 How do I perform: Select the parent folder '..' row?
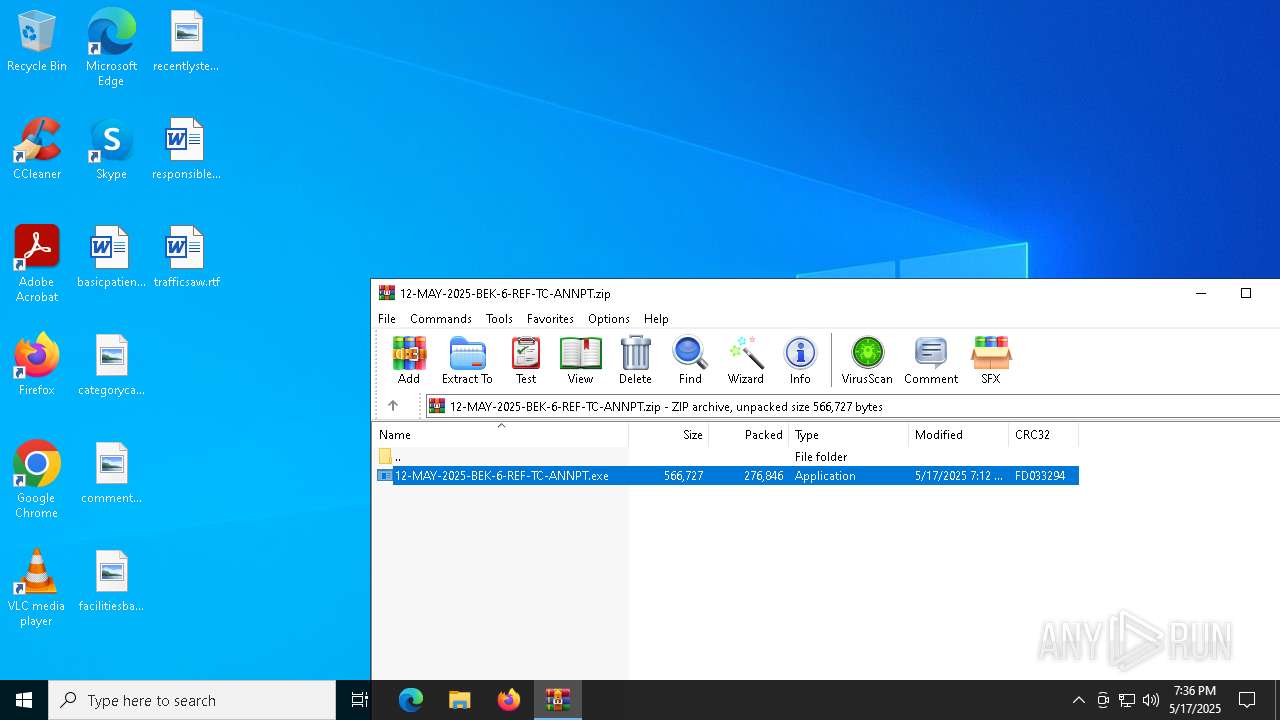click(727, 456)
